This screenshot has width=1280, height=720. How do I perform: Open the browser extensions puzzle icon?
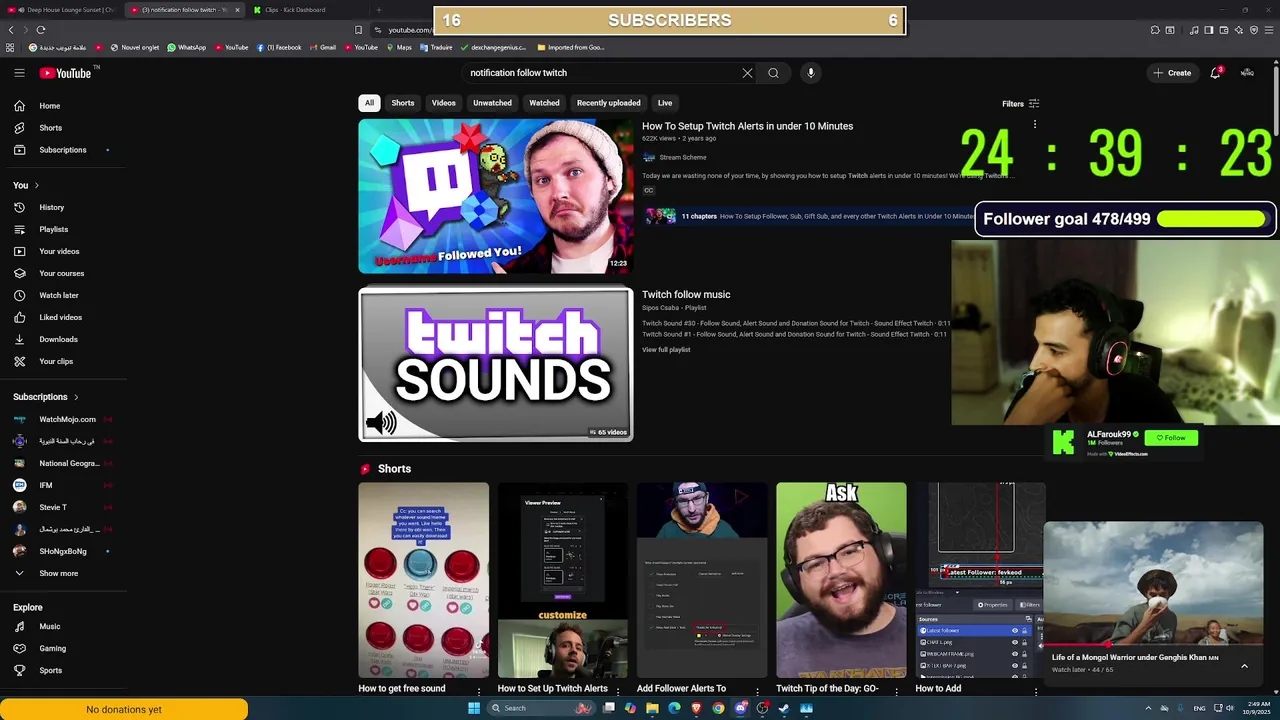(x=1155, y=30)
